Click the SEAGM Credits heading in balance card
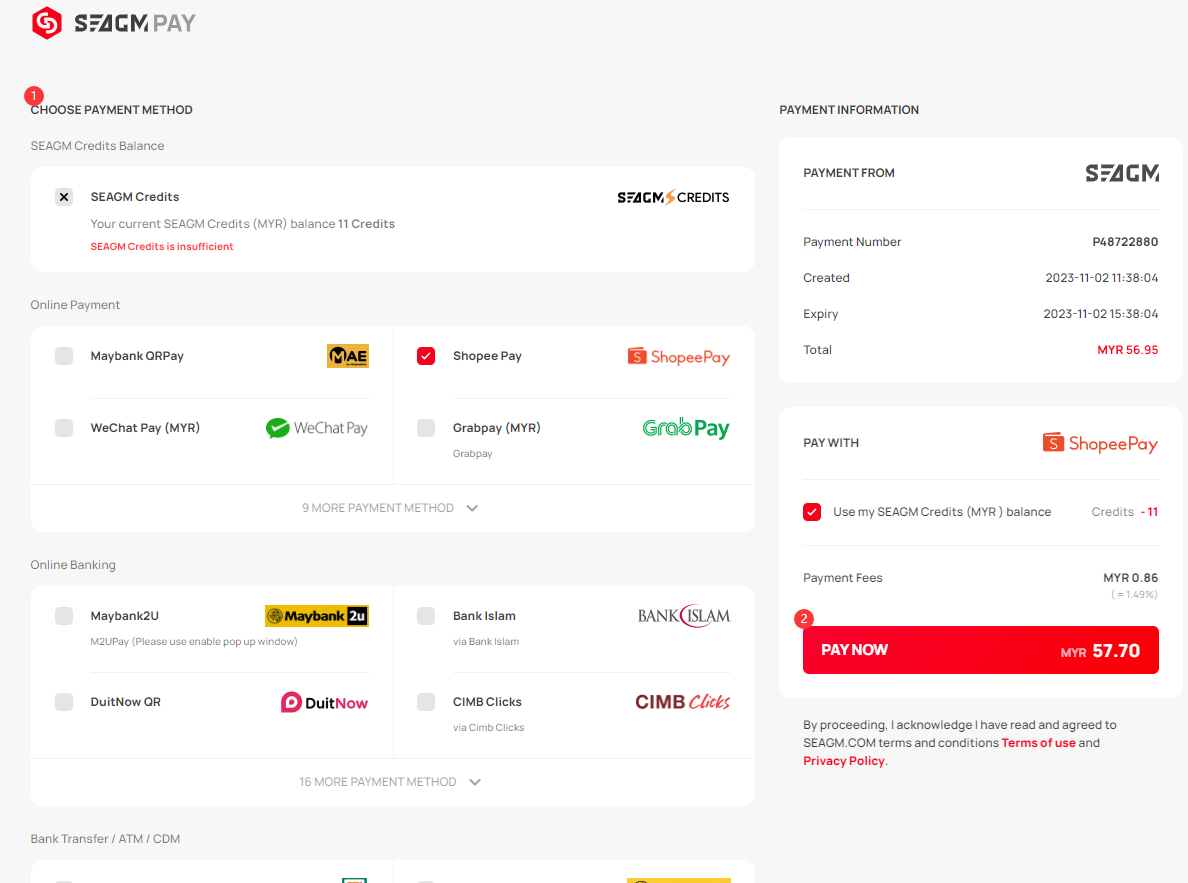The width and height of the screenshot is (1188, 883). (x=135, y=197)
